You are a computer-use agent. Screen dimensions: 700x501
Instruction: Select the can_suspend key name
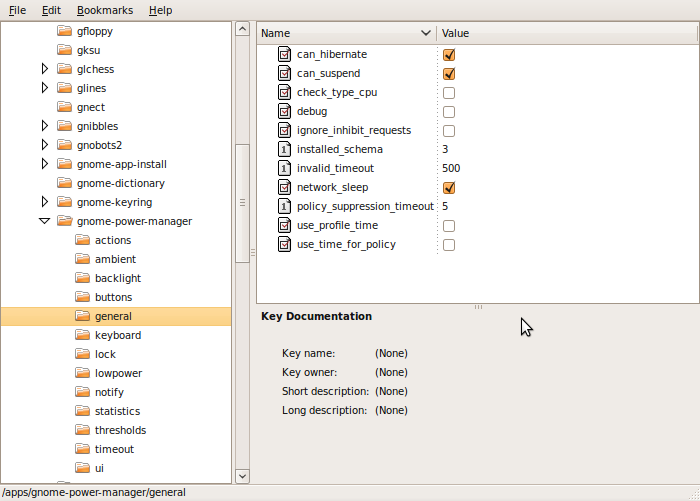click(329, 73)
